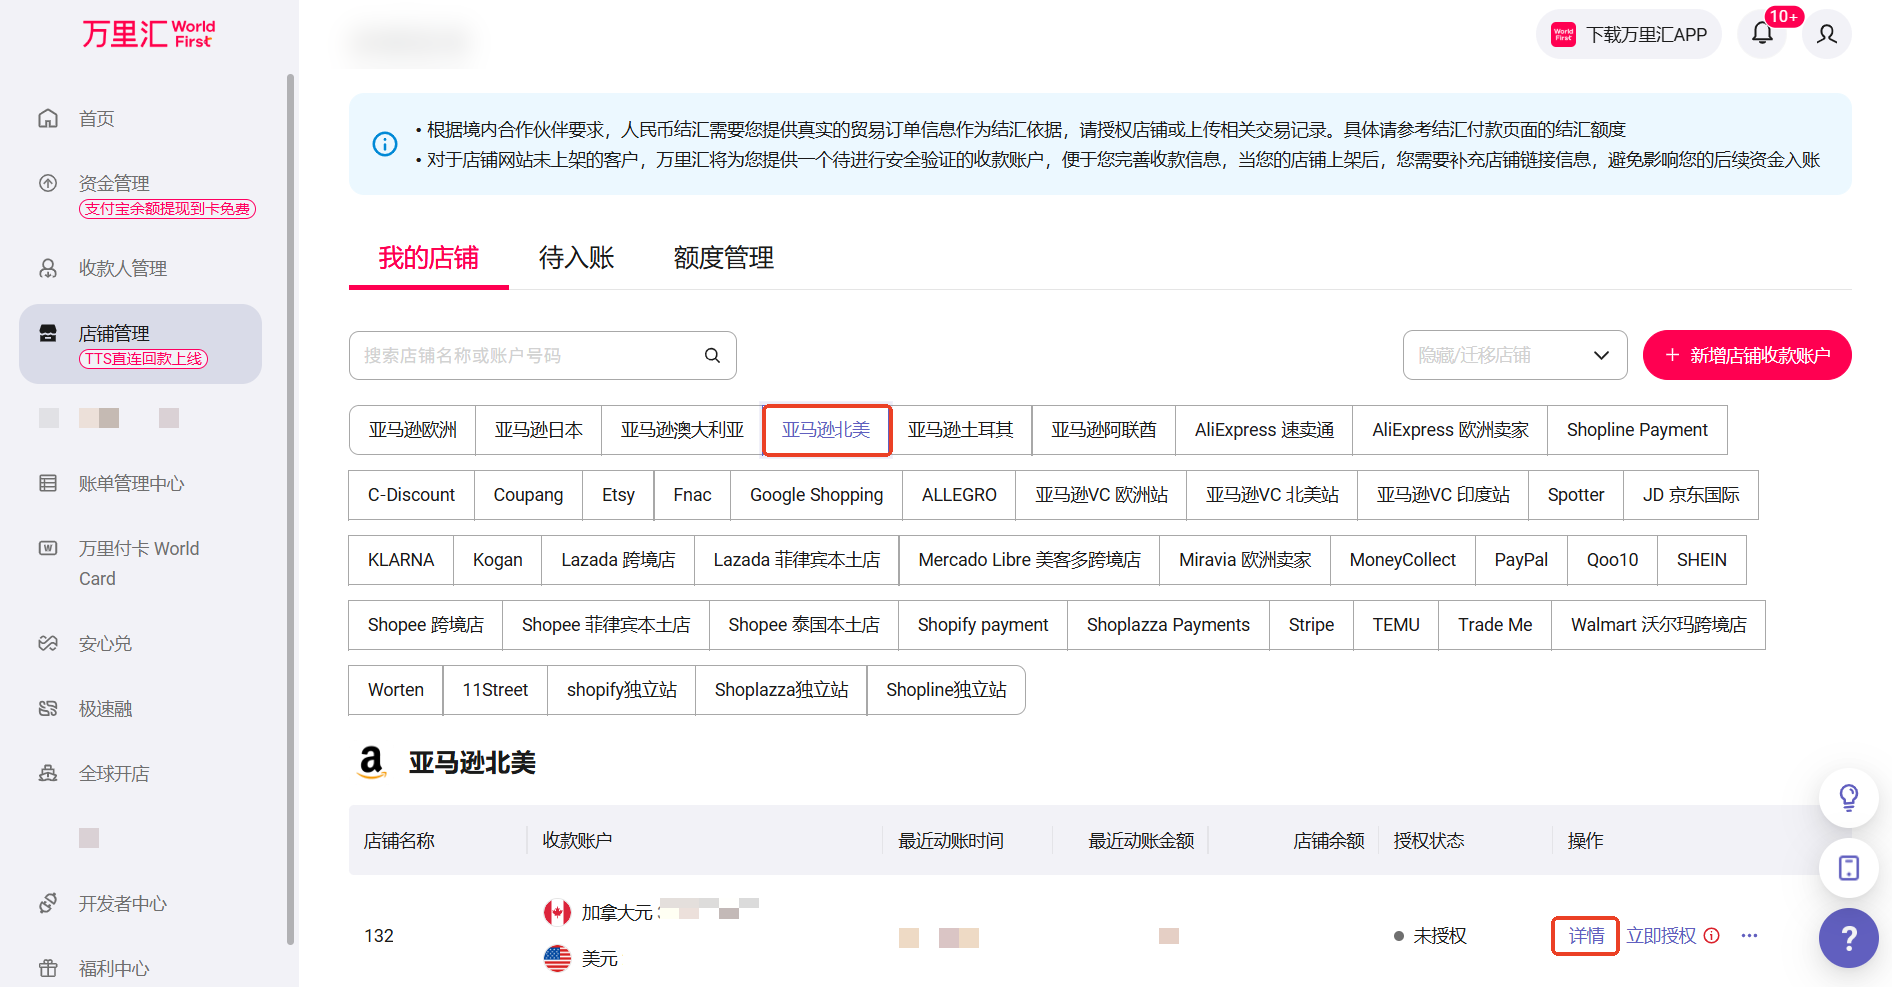Select the TEMU platform filter
The height and width of the screenshot is (987, 1892).
1395,625
